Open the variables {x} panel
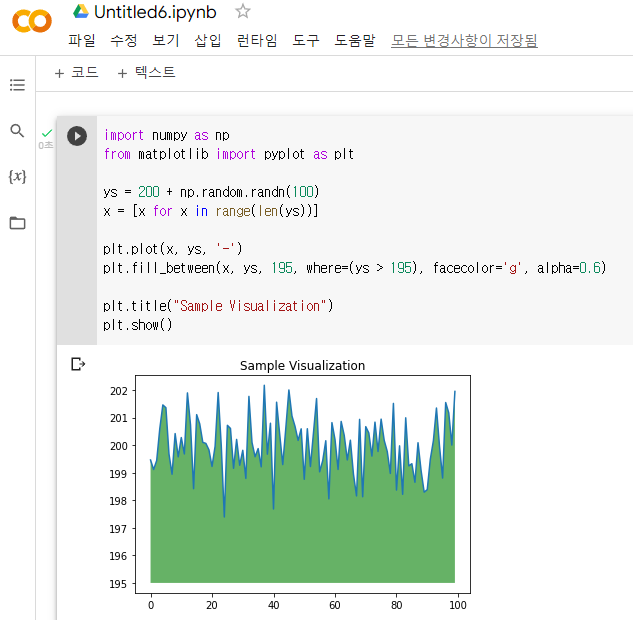 (17, 176)
